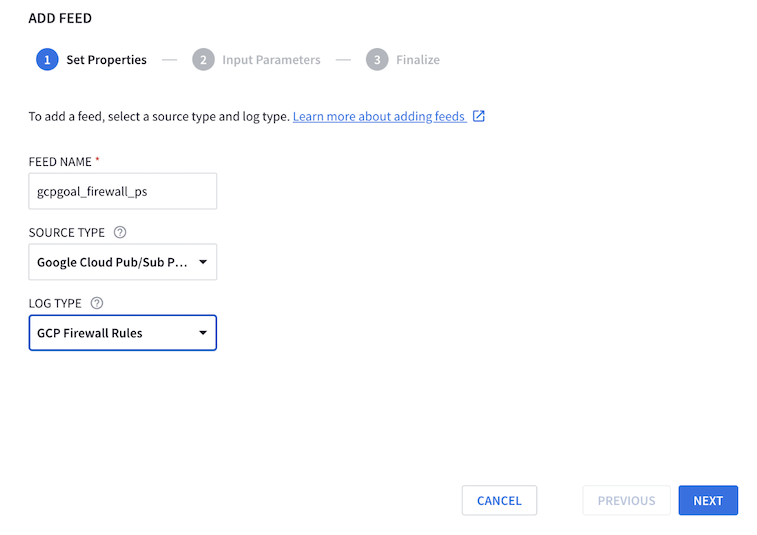Click the help icon next to LOG TYPE

(x=97, y=303)
